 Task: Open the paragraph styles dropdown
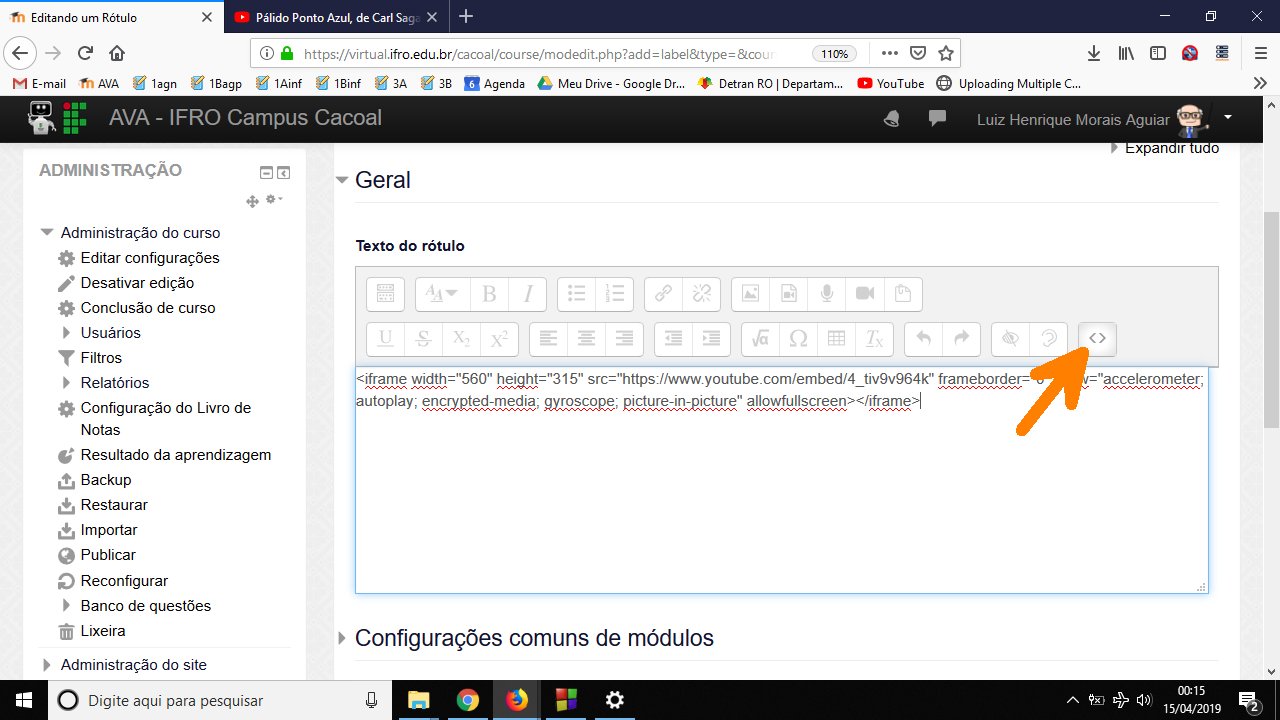click(x=441, y=294)
